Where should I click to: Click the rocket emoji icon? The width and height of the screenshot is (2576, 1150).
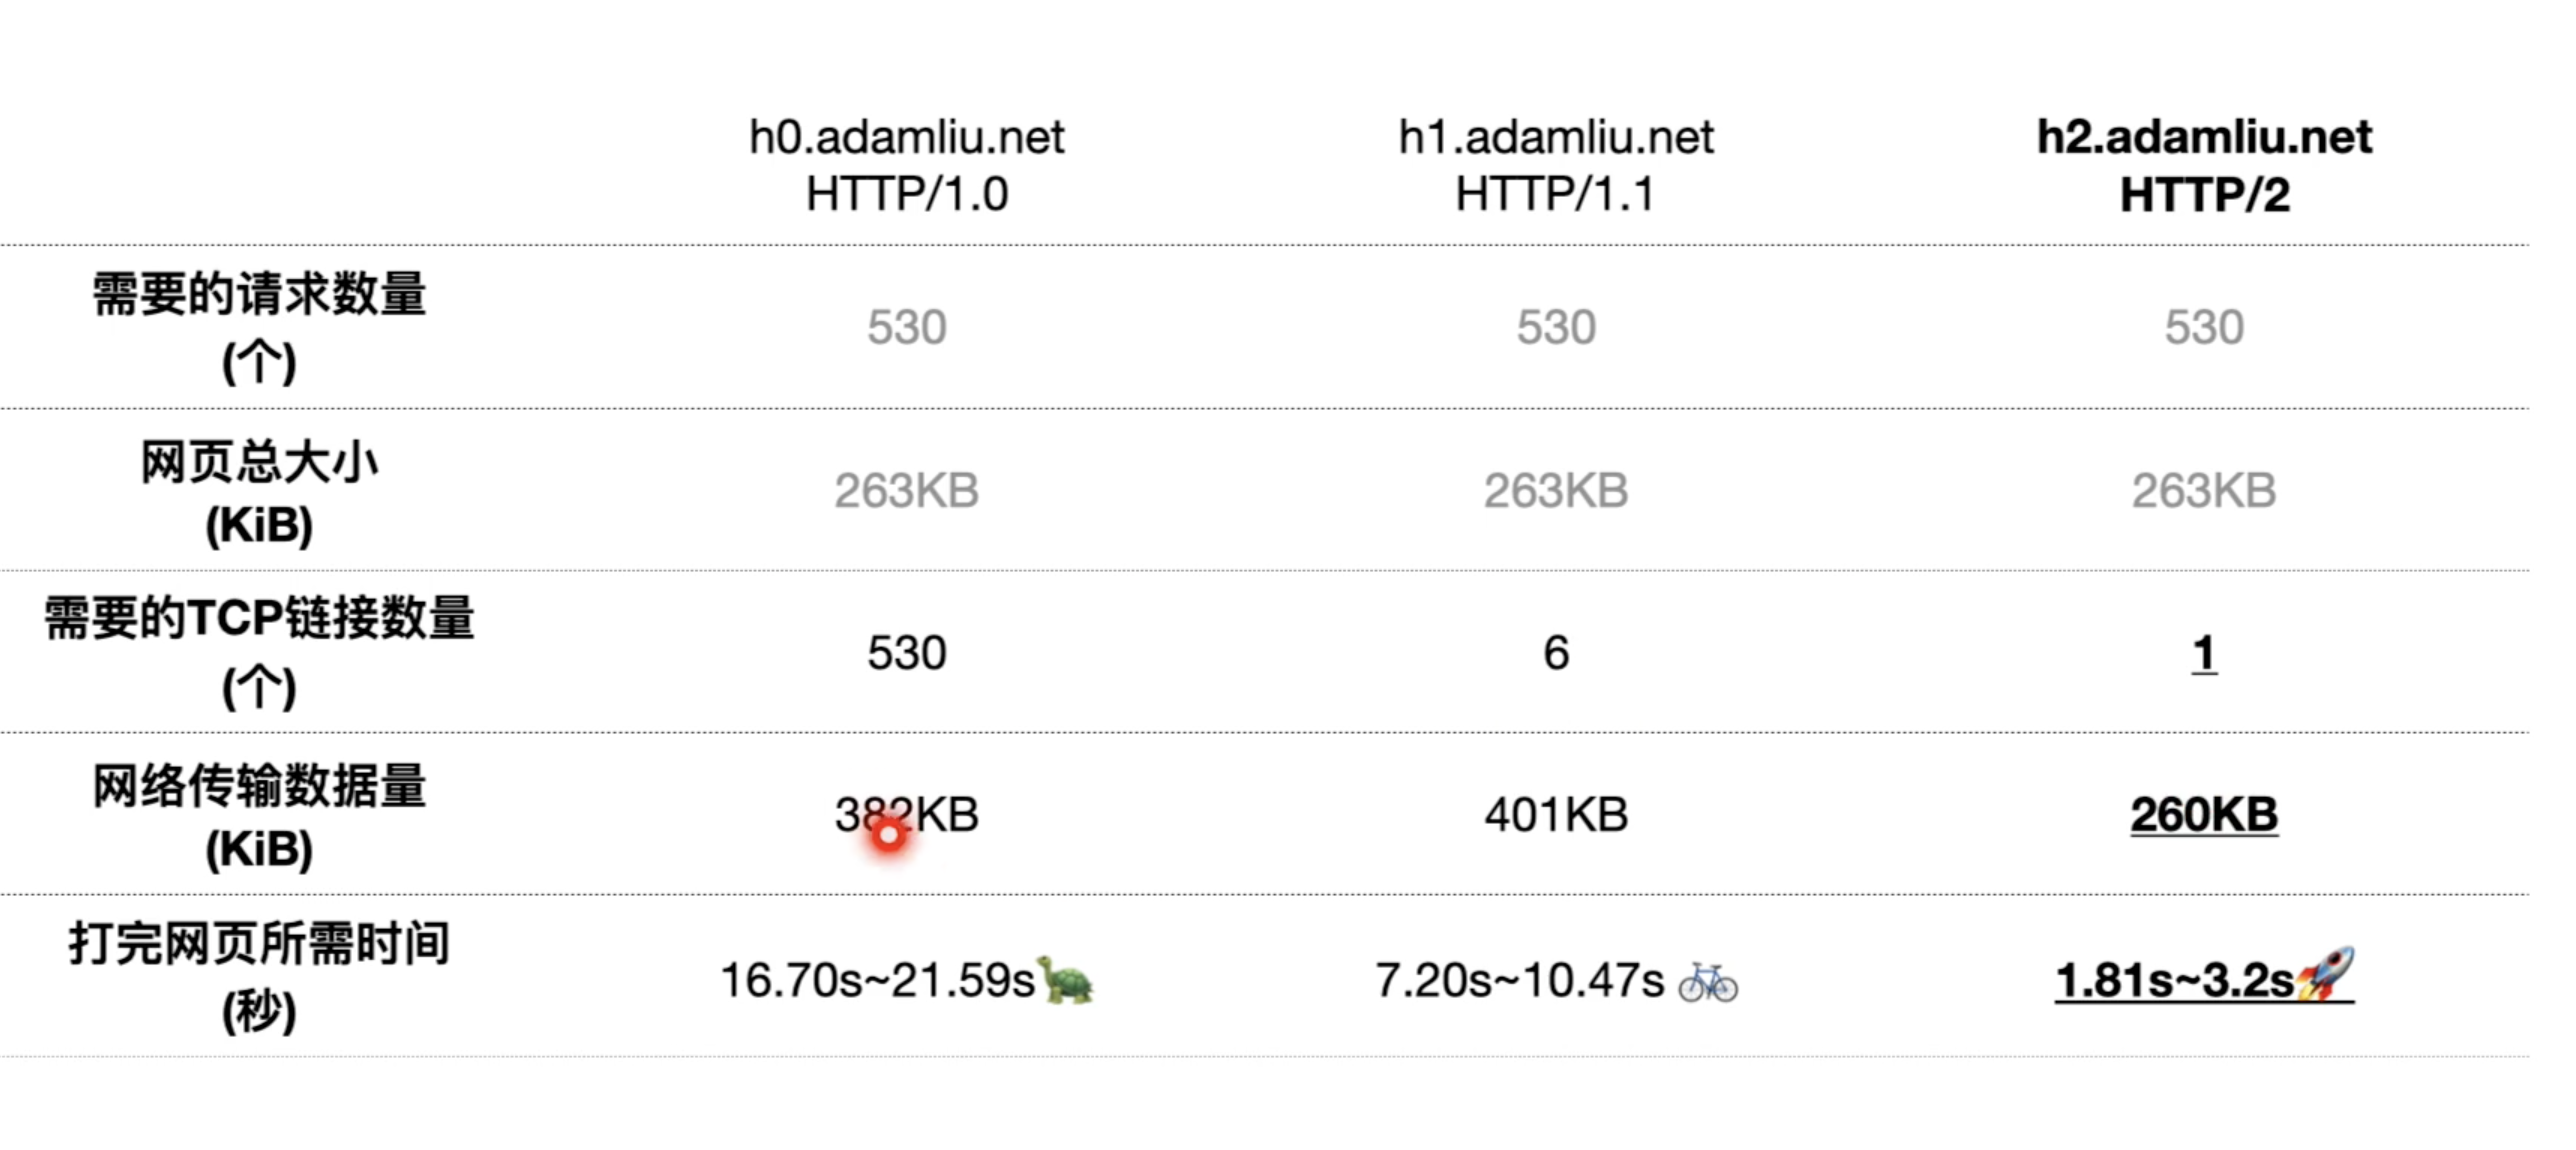click(x=2324, y=973)
